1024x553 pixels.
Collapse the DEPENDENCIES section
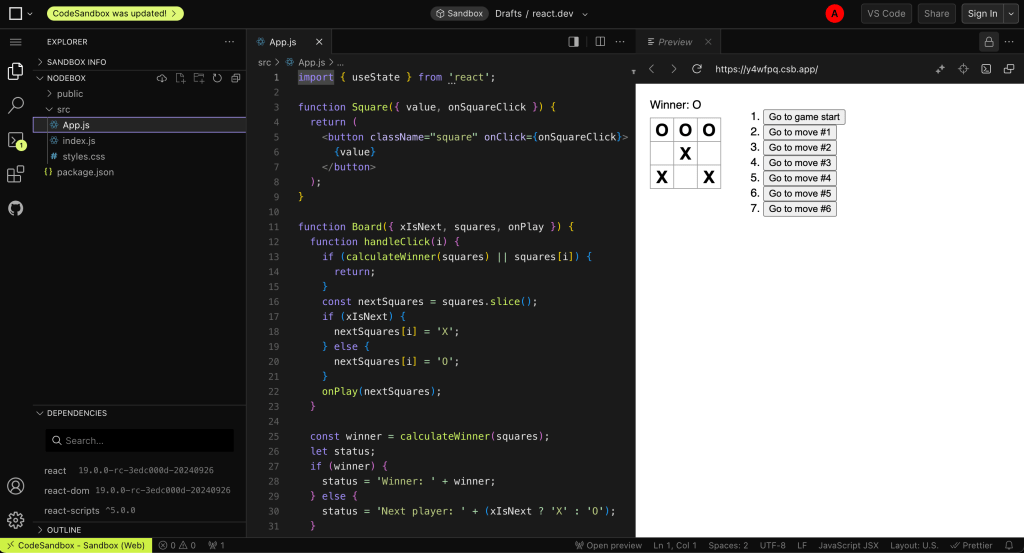(x=76, y=413)
